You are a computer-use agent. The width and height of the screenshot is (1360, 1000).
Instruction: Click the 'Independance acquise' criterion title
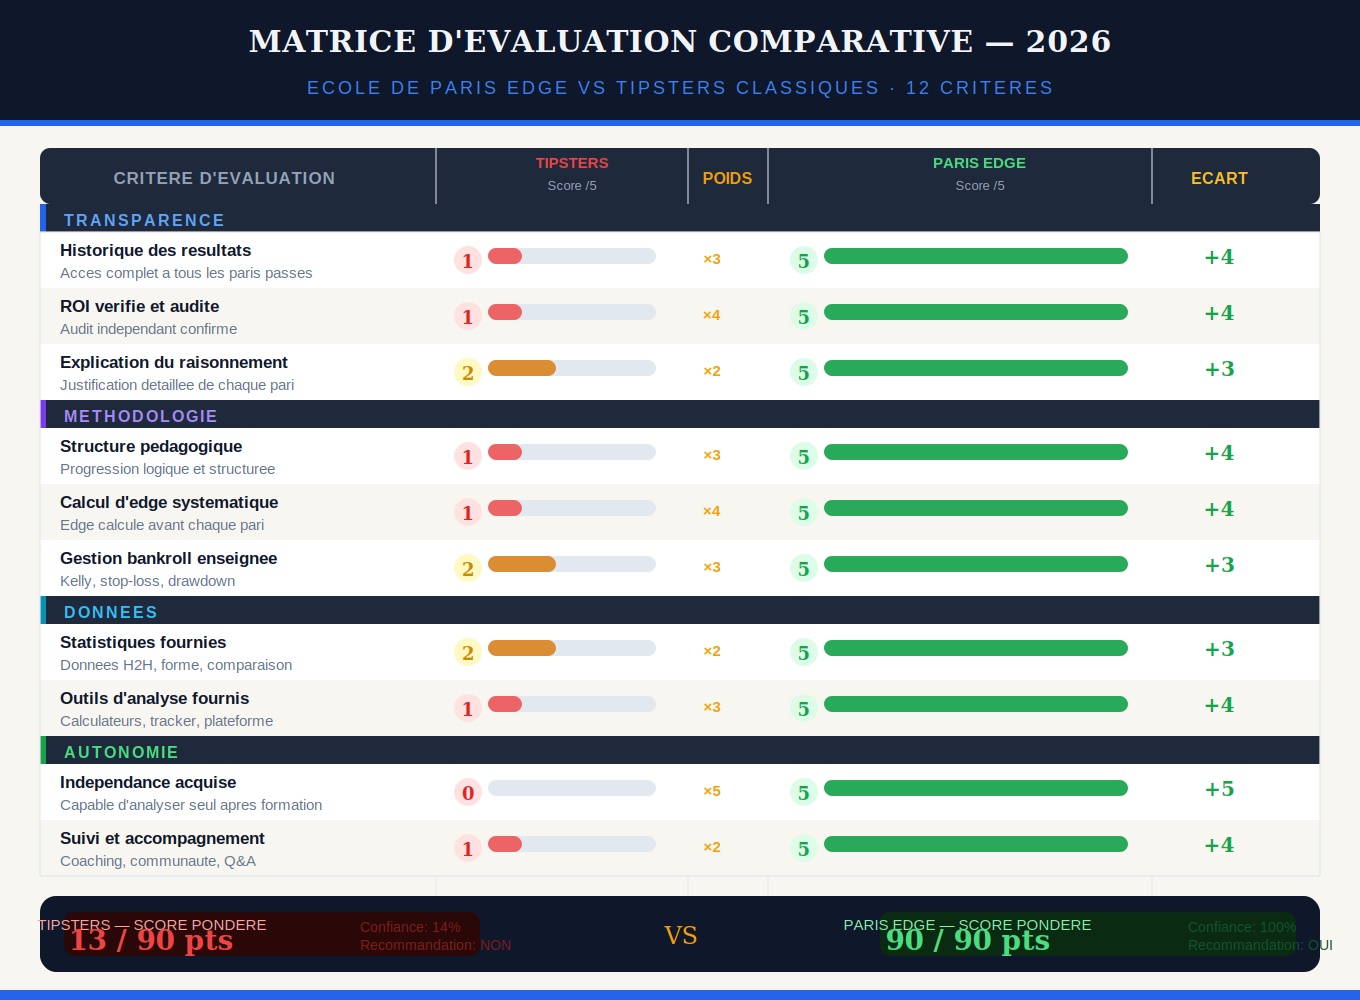pyautogui.click(x=148, y=782)
